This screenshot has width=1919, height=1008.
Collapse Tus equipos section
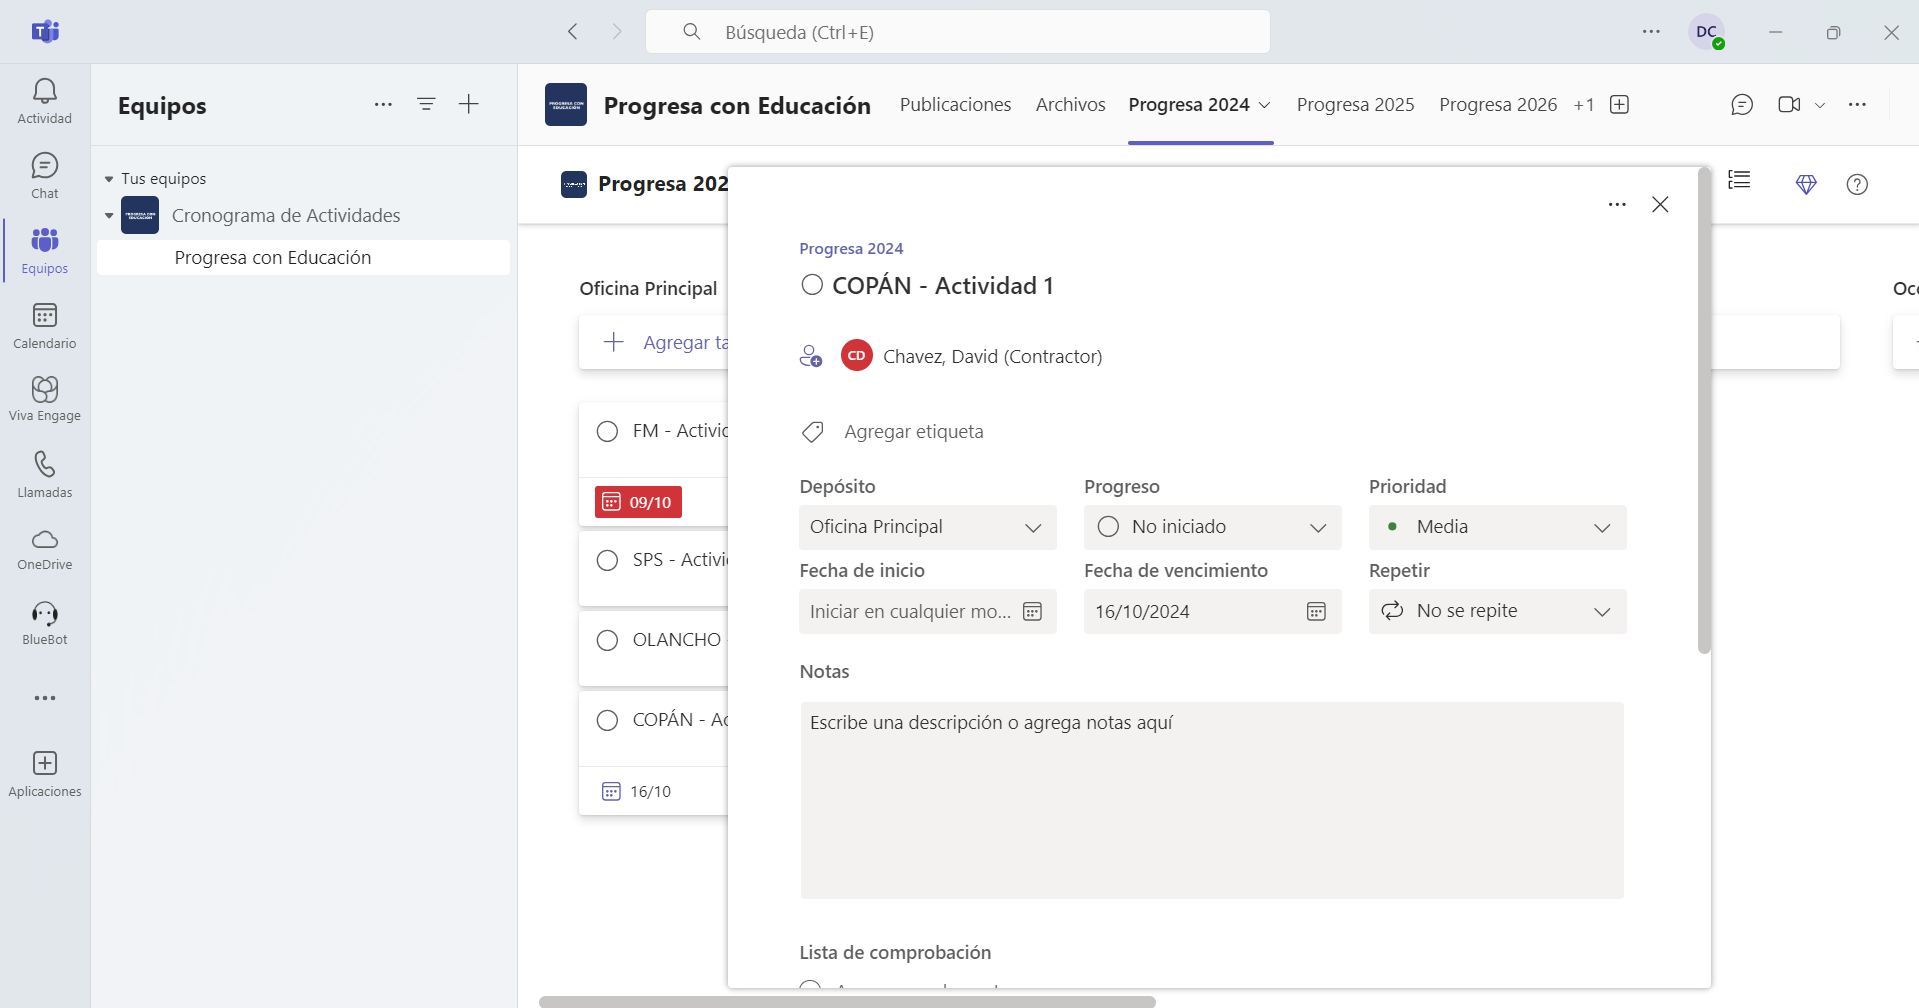[109, 179]
